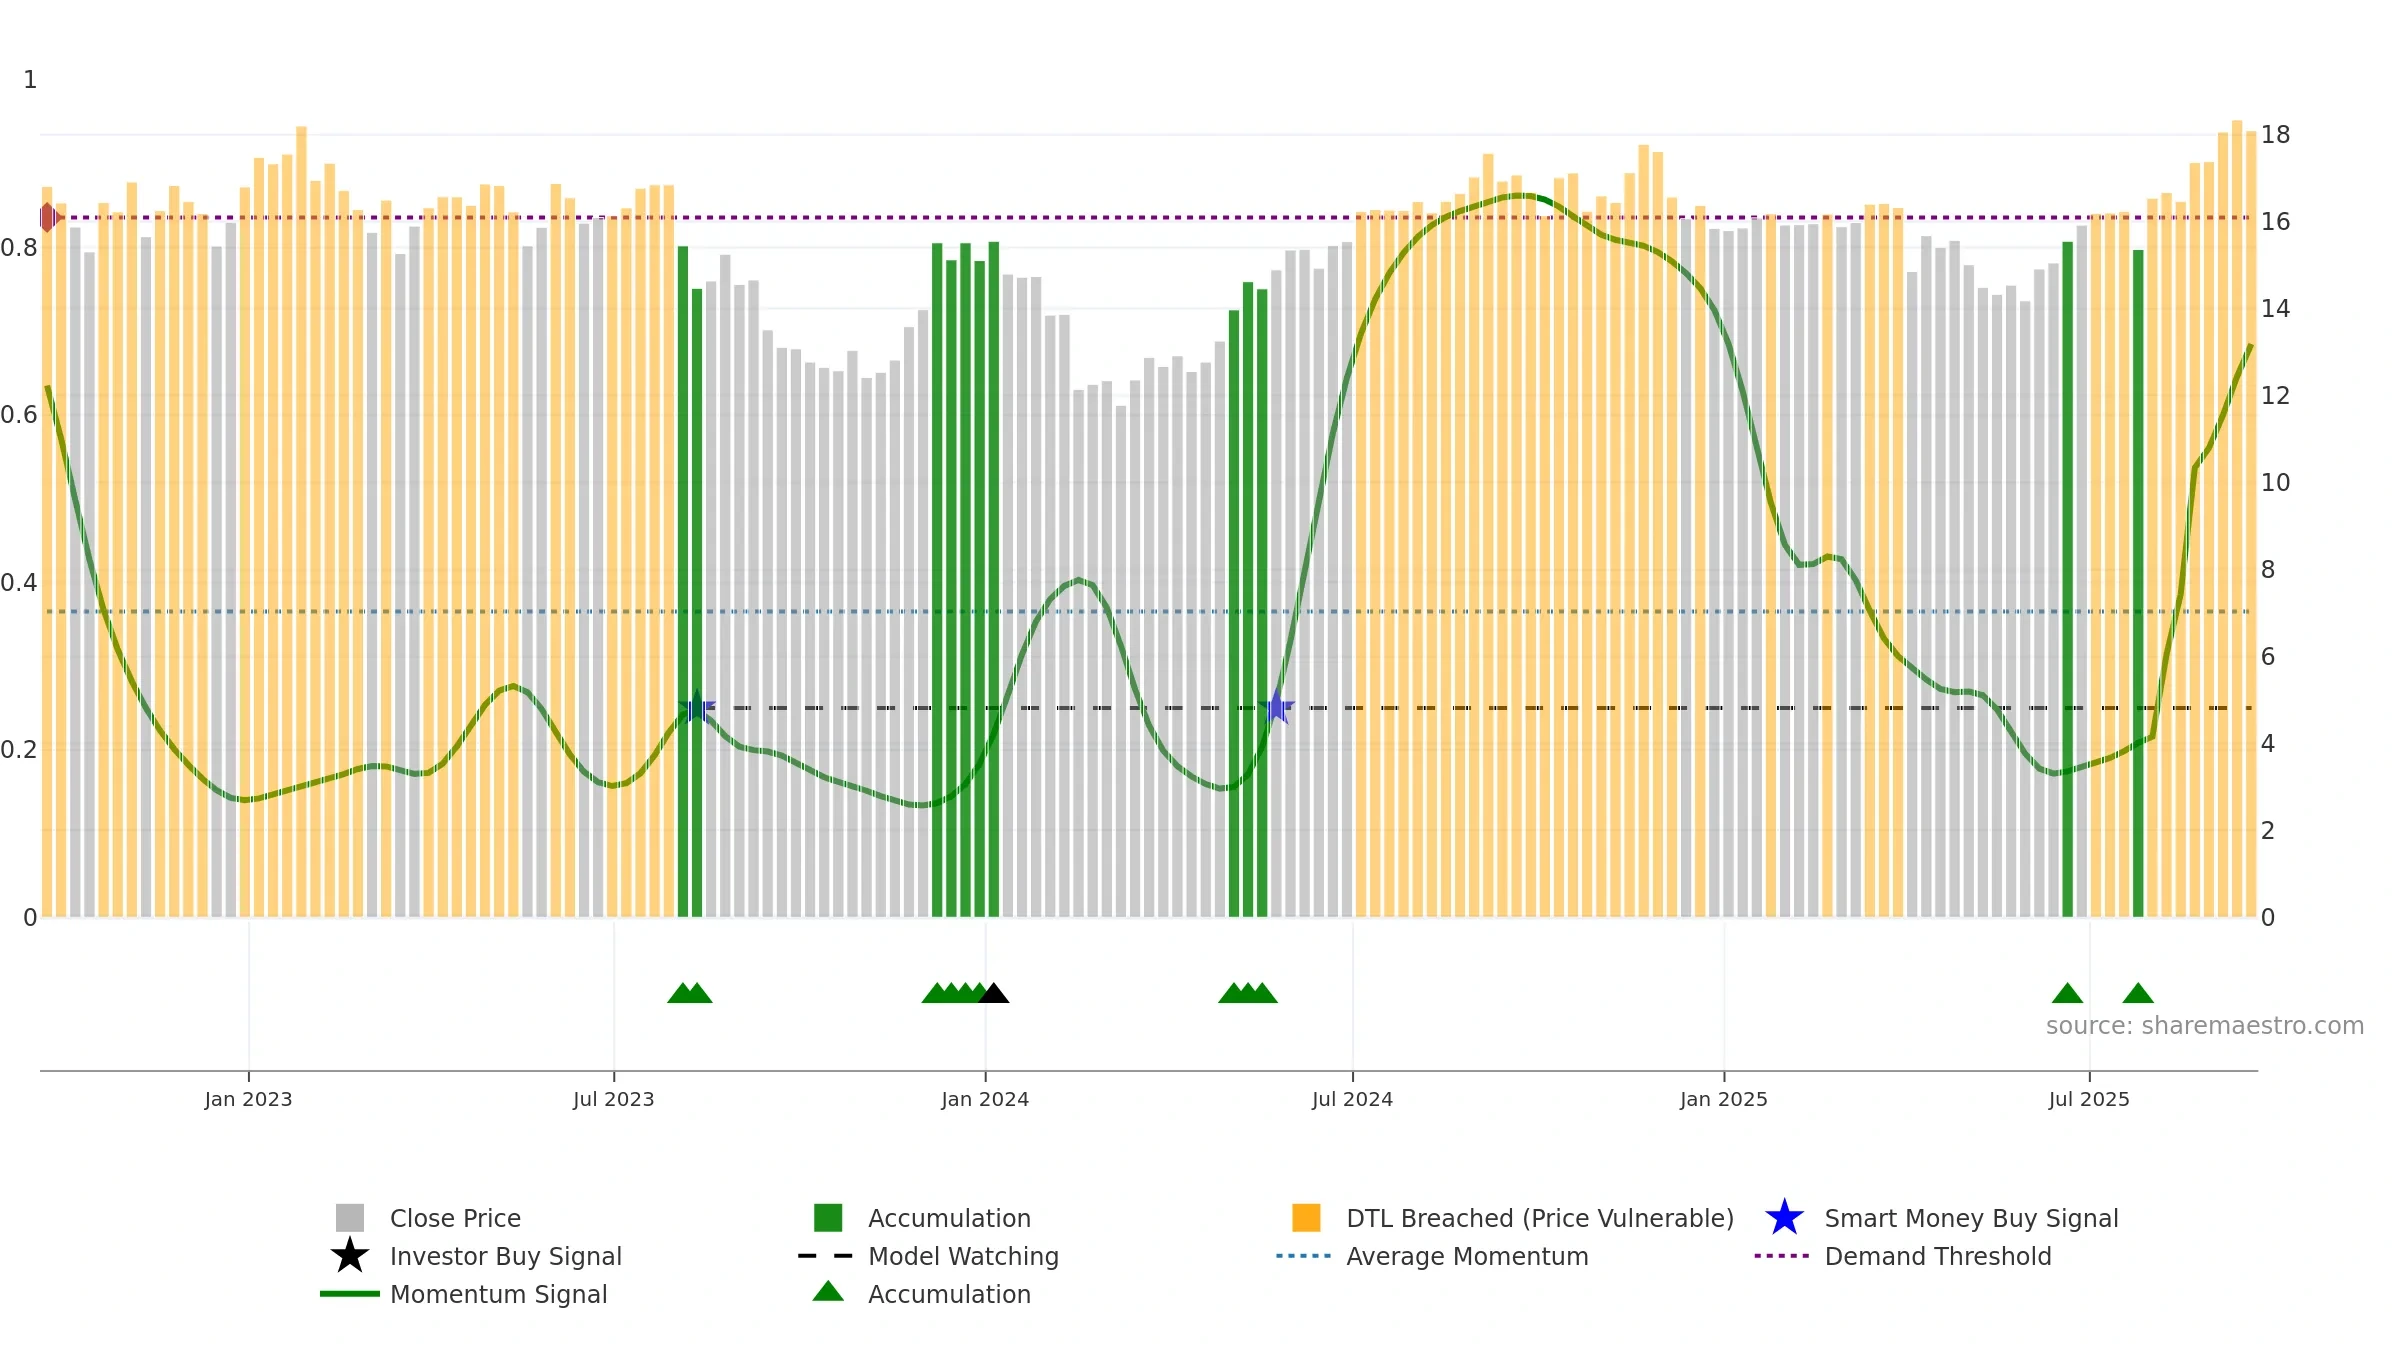
Task: Click the blue star on chart near mid-2024
Action: point(1277,707)
